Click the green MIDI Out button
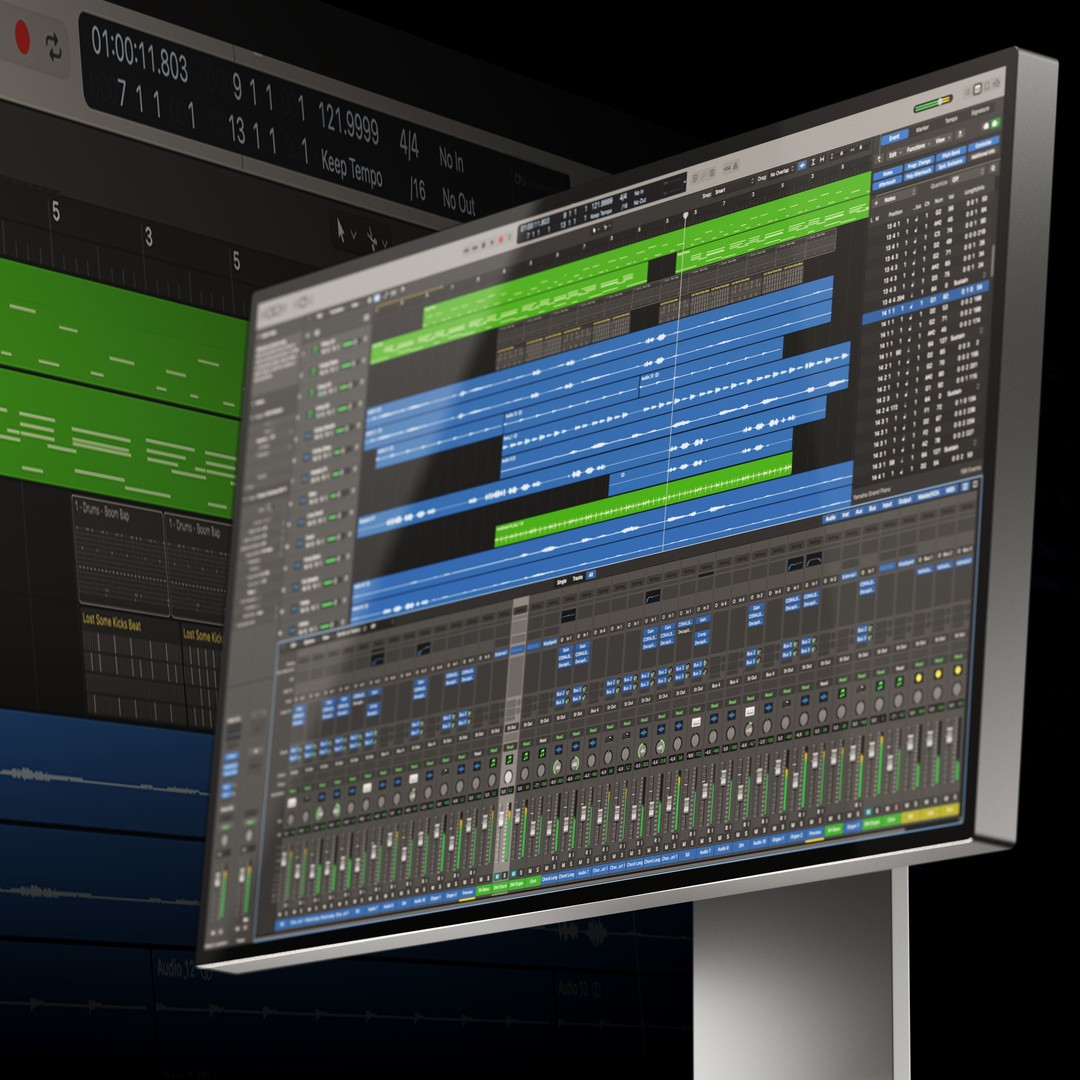The width and height of the screenshot is (1080, 1080). tap(995, 123)
